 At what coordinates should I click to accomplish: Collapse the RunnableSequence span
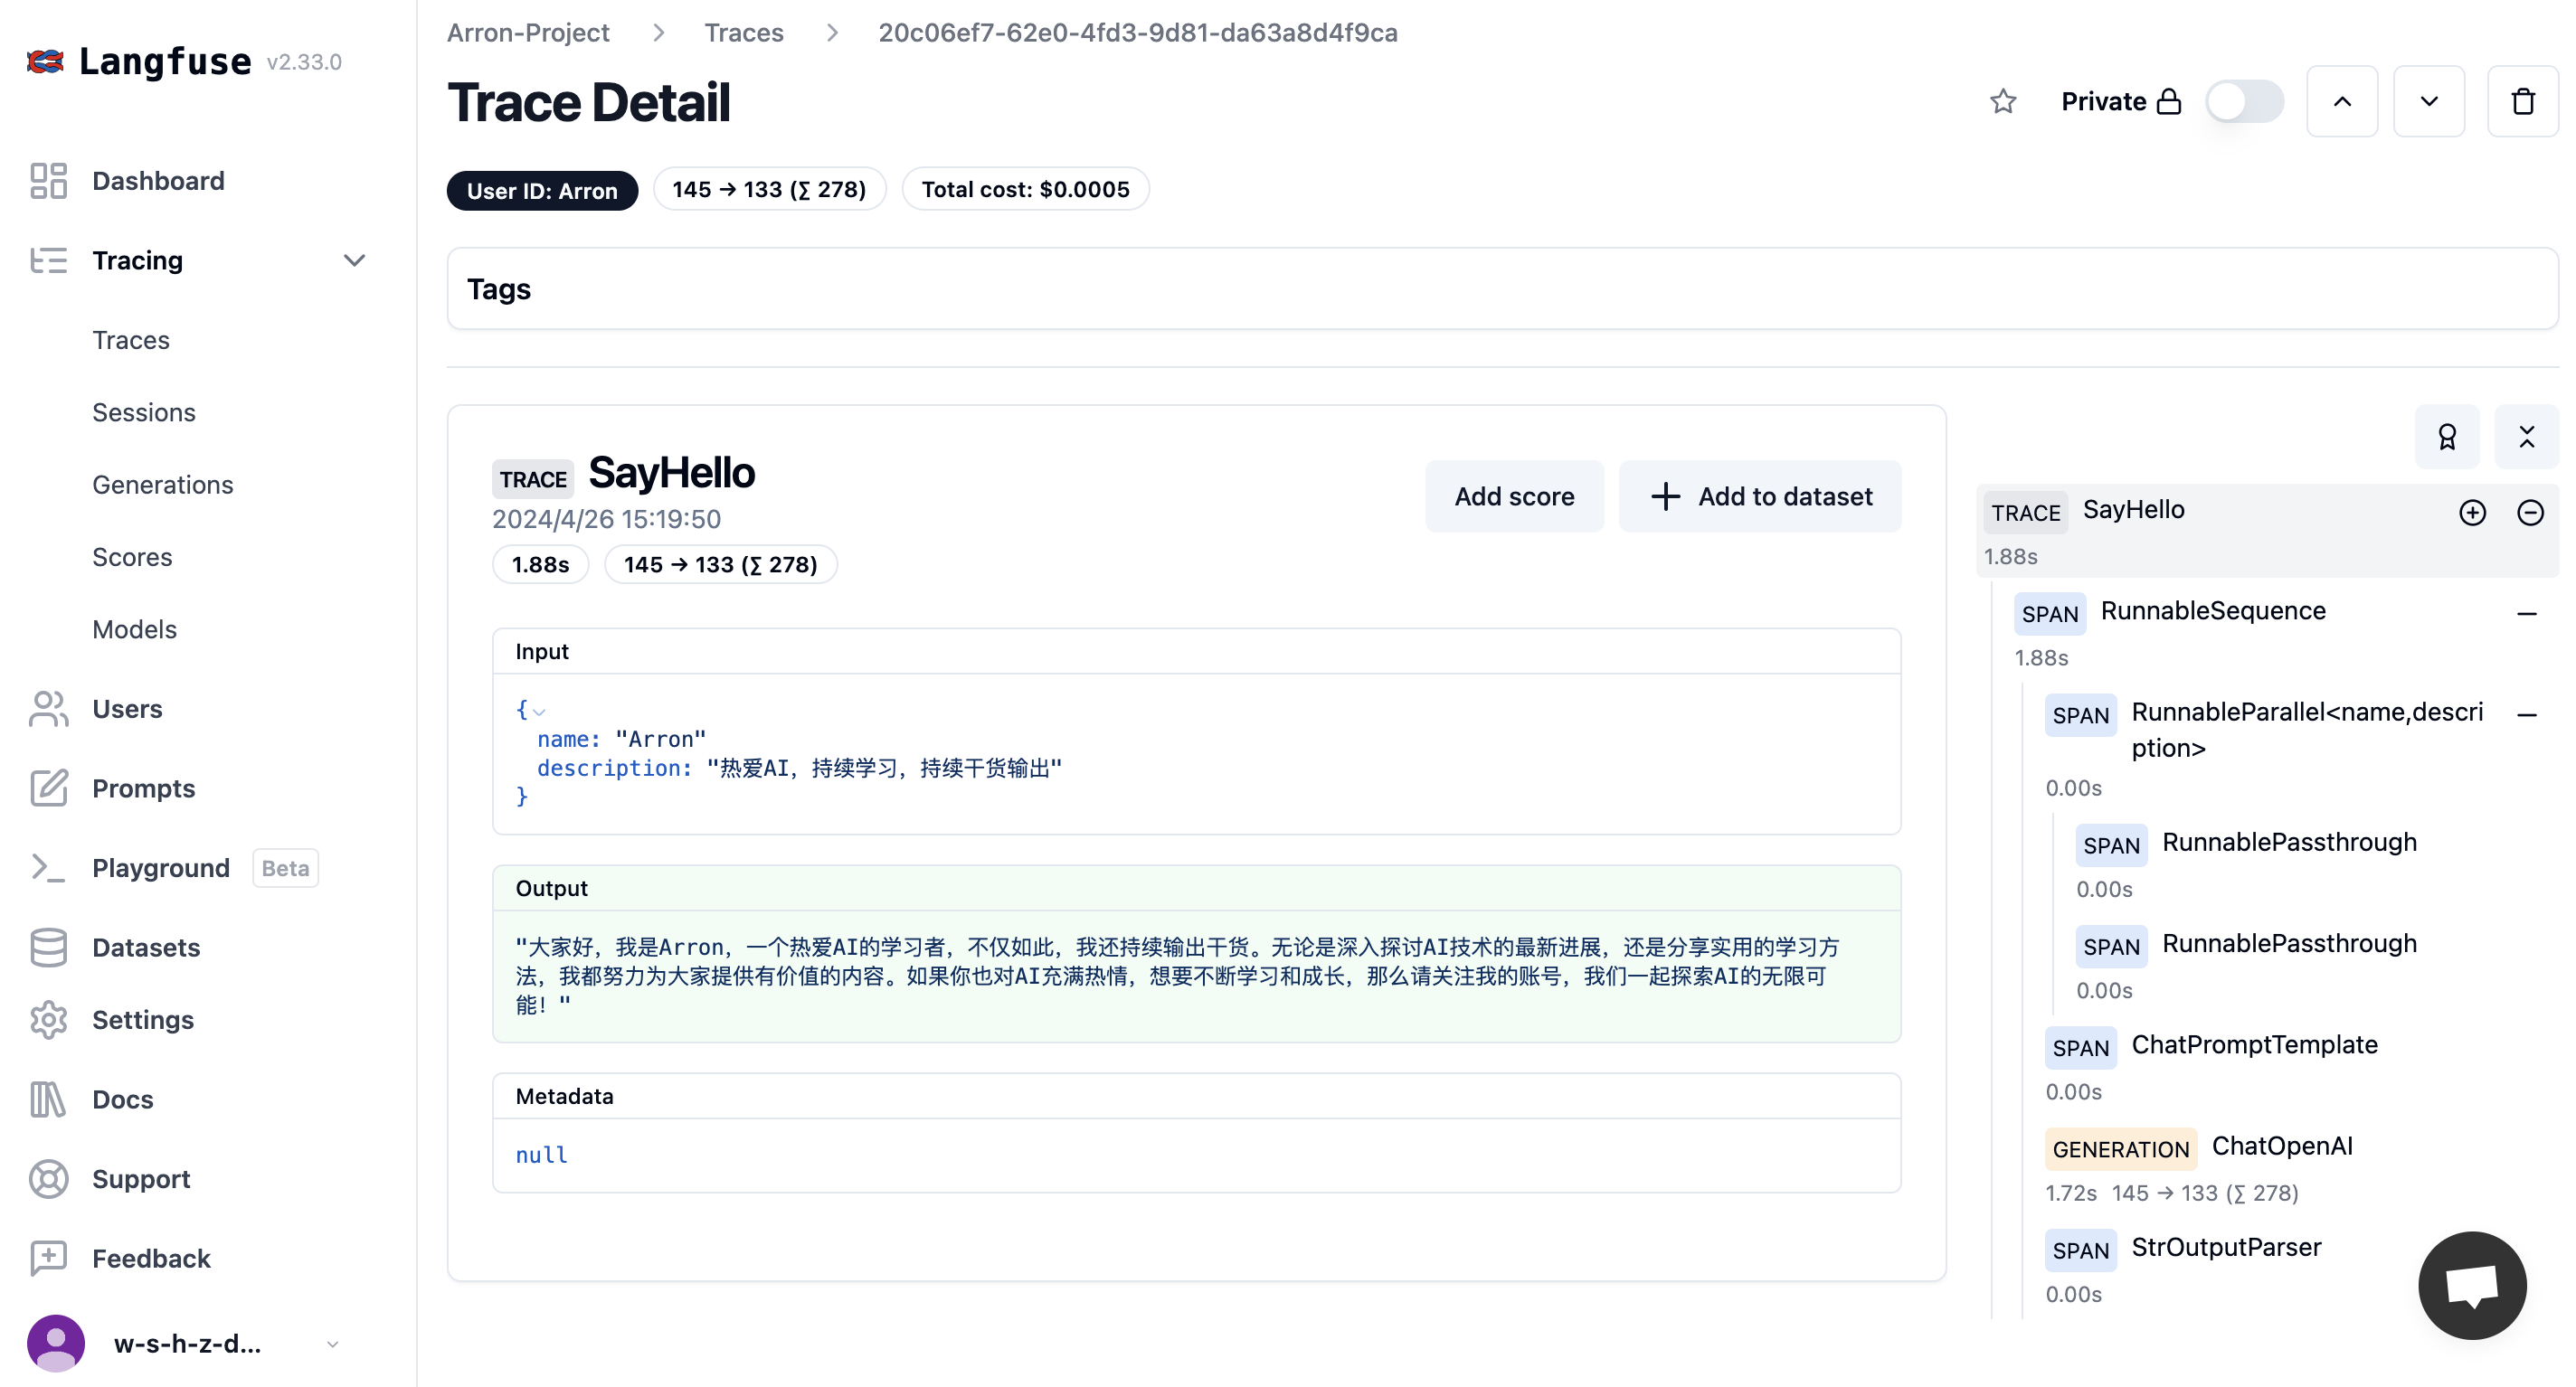[x=2526, y=614]
